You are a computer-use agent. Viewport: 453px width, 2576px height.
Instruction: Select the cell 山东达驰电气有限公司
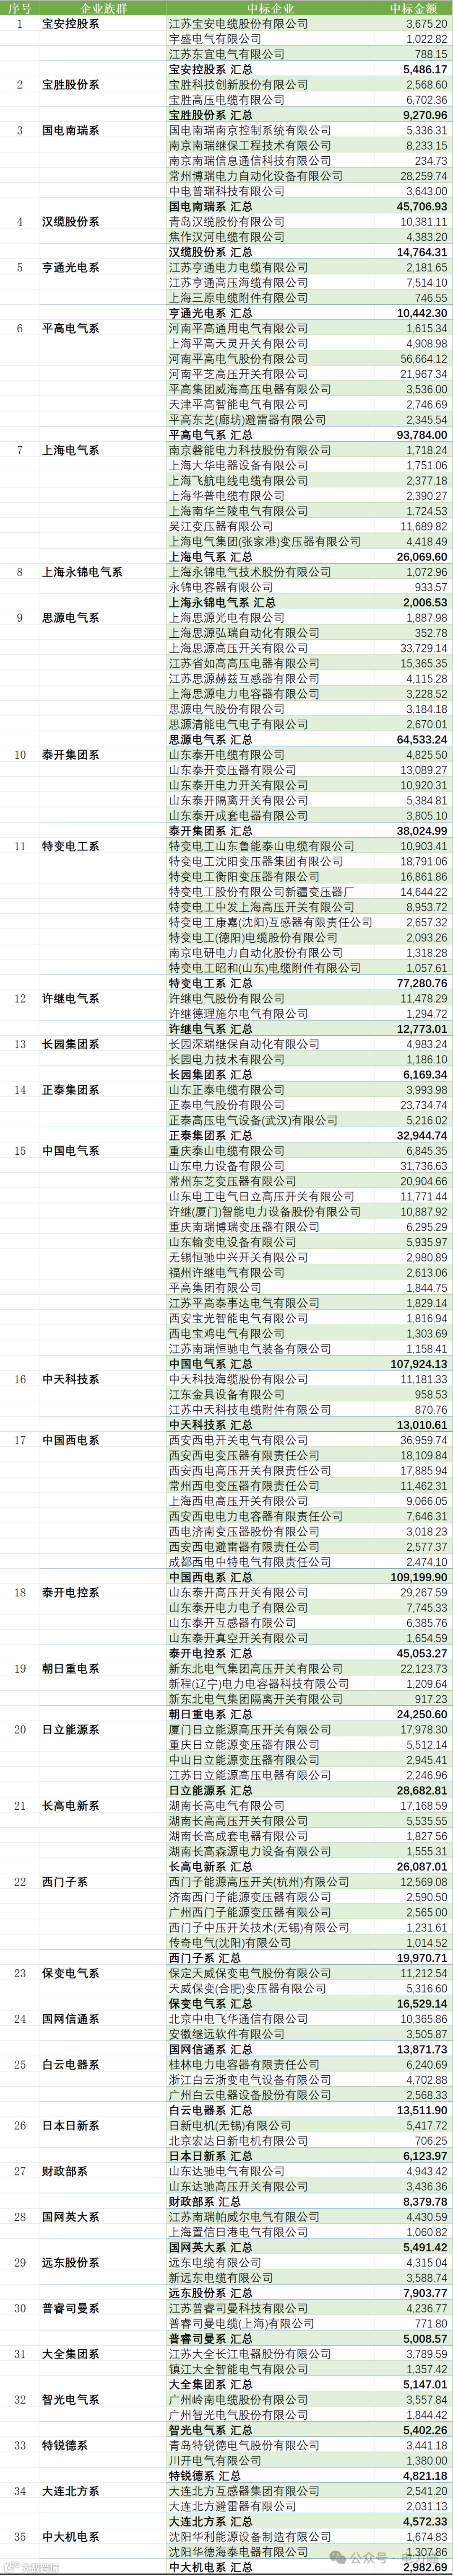227,2171
